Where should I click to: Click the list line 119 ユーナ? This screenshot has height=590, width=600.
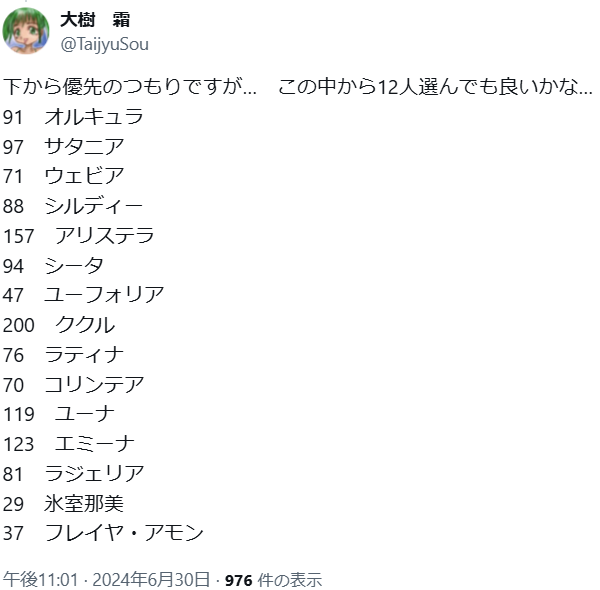point(59,414)
